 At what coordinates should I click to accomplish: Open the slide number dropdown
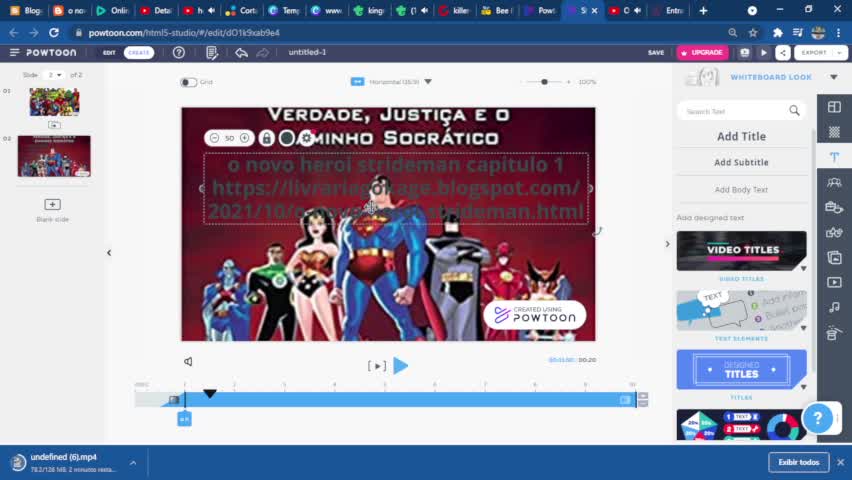click(54, 75)
